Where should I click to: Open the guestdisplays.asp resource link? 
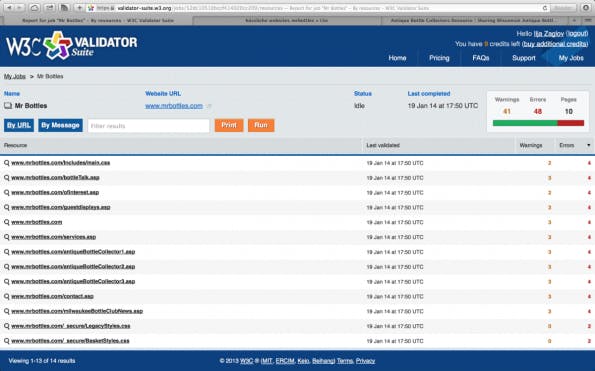coord(61,207)
